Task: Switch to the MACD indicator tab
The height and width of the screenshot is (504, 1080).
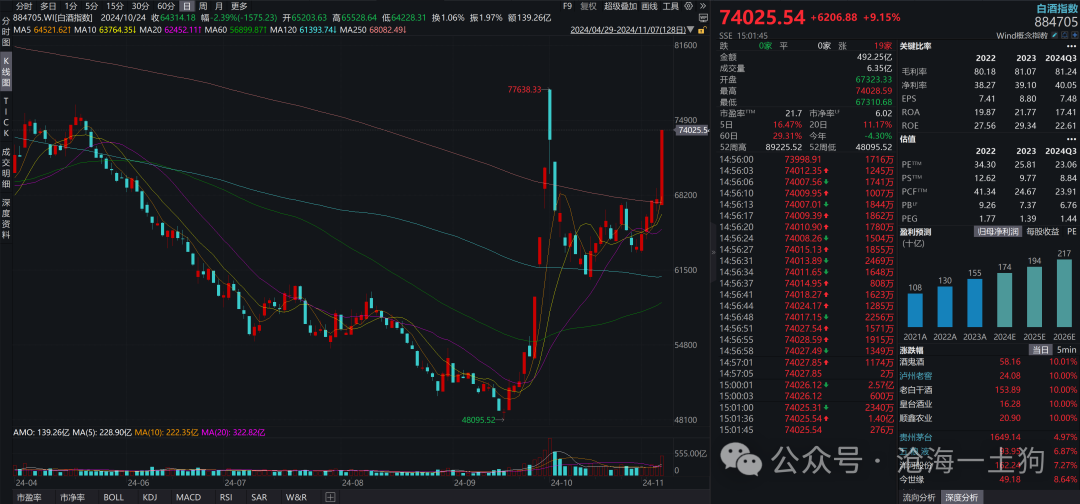Action: pos(189,496)
